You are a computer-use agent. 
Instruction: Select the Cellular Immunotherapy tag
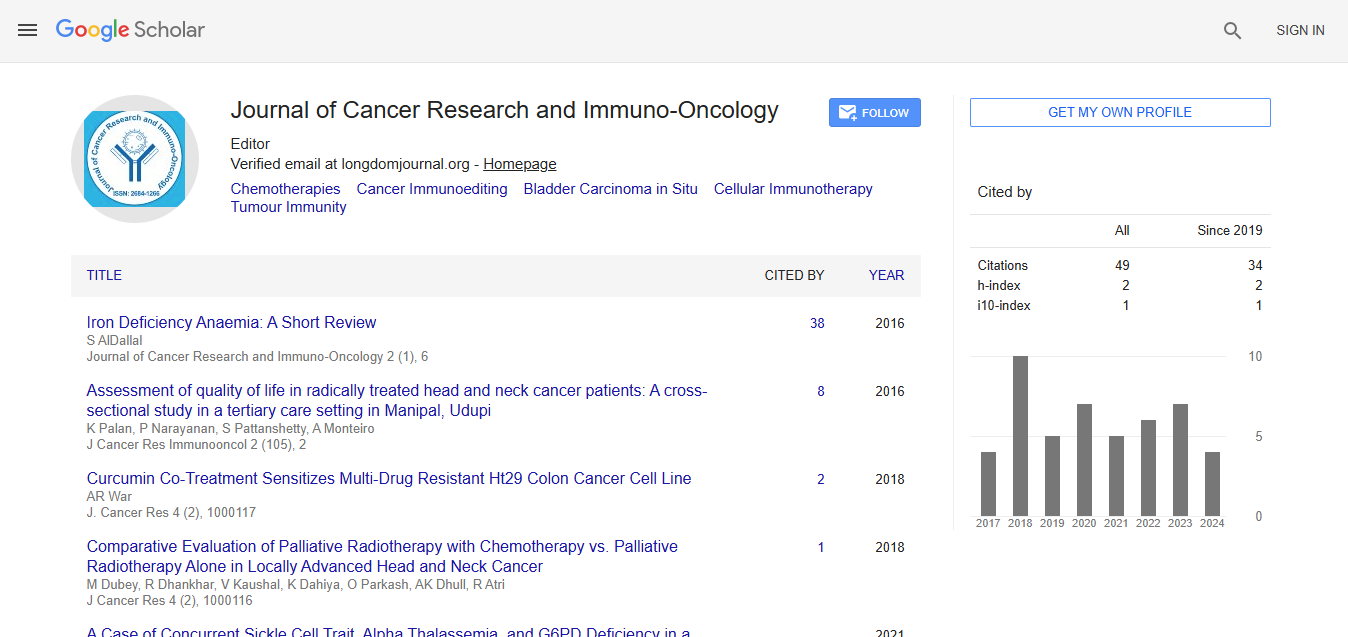click(793, 189)
